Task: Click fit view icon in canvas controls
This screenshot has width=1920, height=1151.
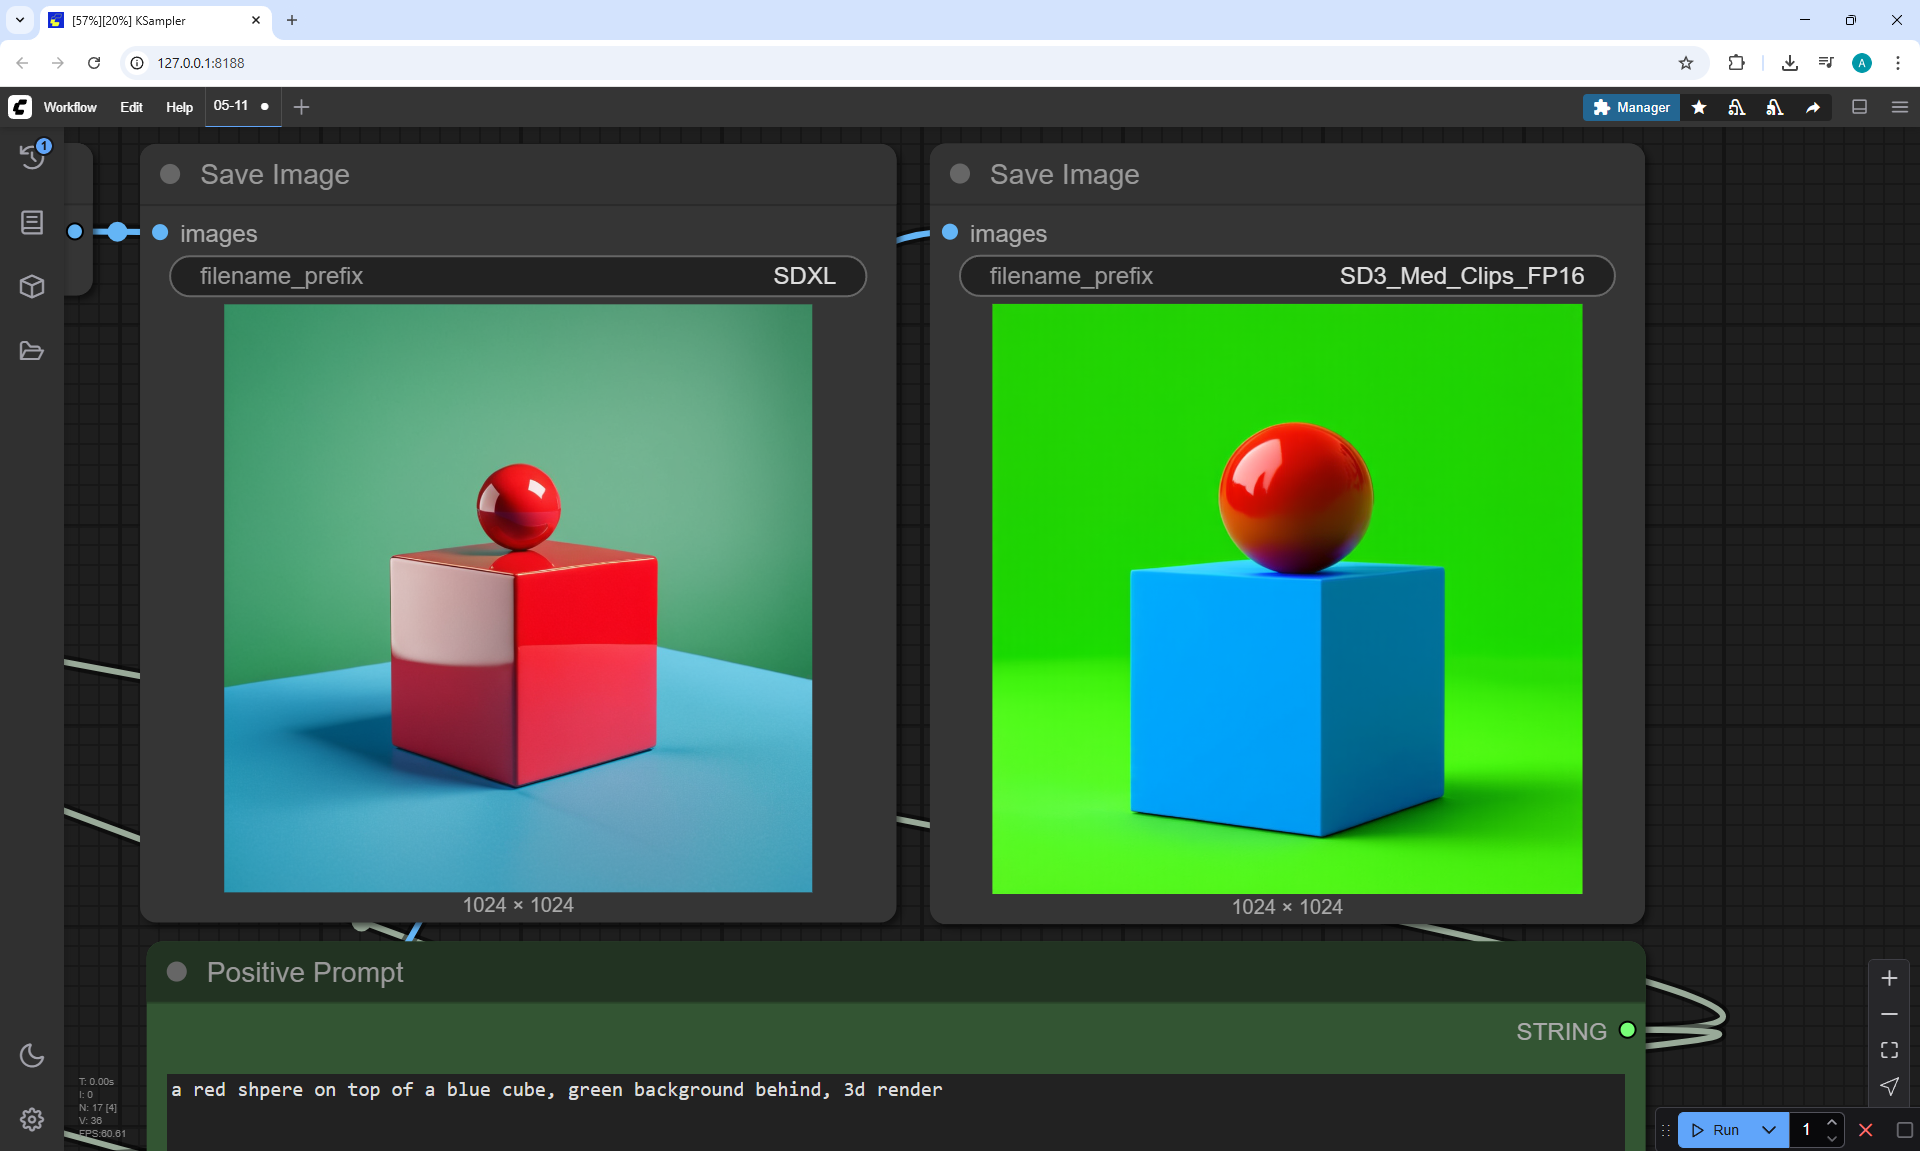Action: [x=1889, y=1050]
